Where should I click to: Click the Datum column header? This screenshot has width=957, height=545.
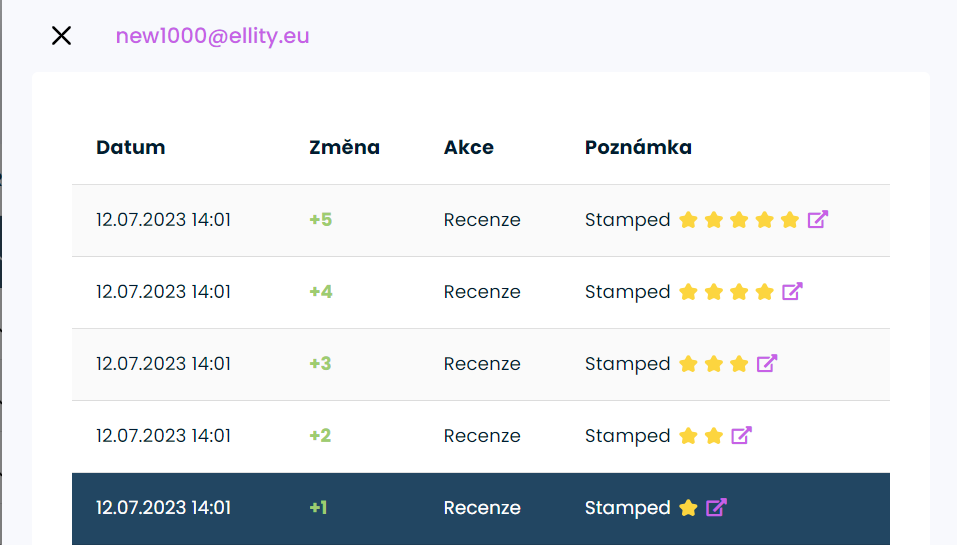130,148
